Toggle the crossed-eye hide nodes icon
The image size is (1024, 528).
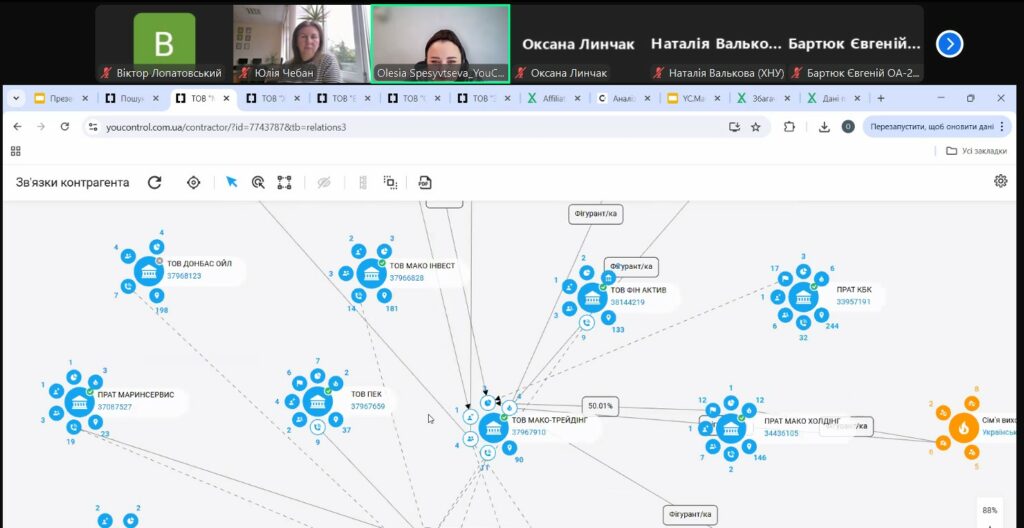(x=324, y=182)
